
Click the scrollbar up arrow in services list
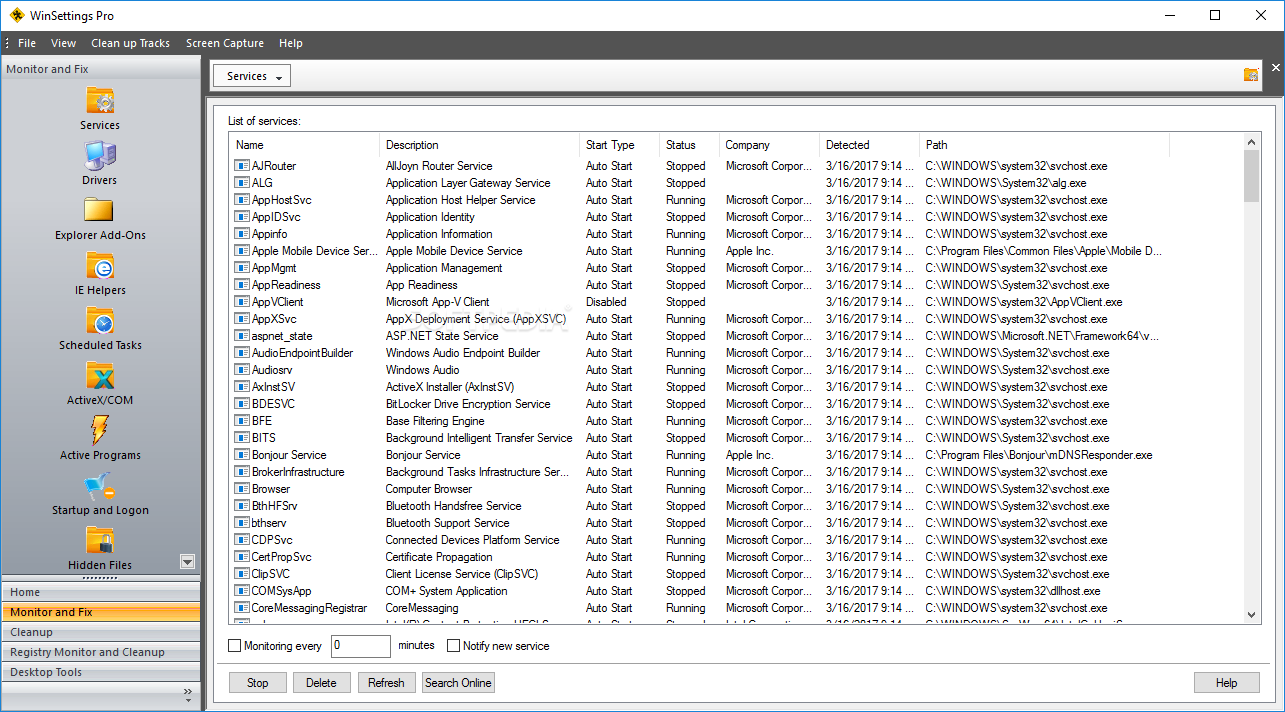pos(1252,142)
